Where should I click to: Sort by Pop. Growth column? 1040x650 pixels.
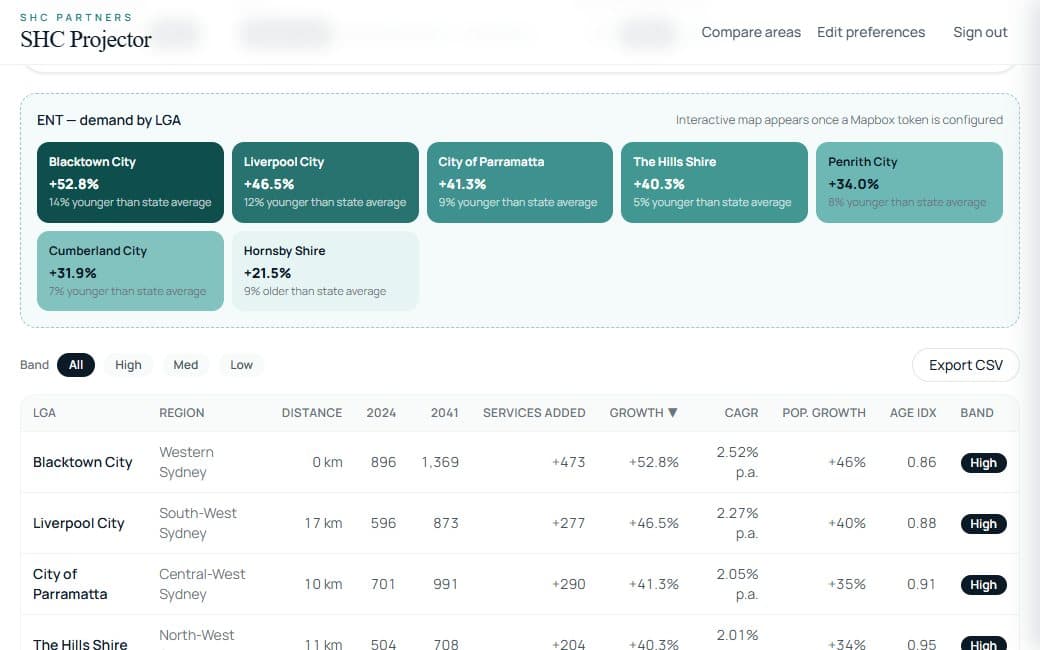click(x=824, y=413)
